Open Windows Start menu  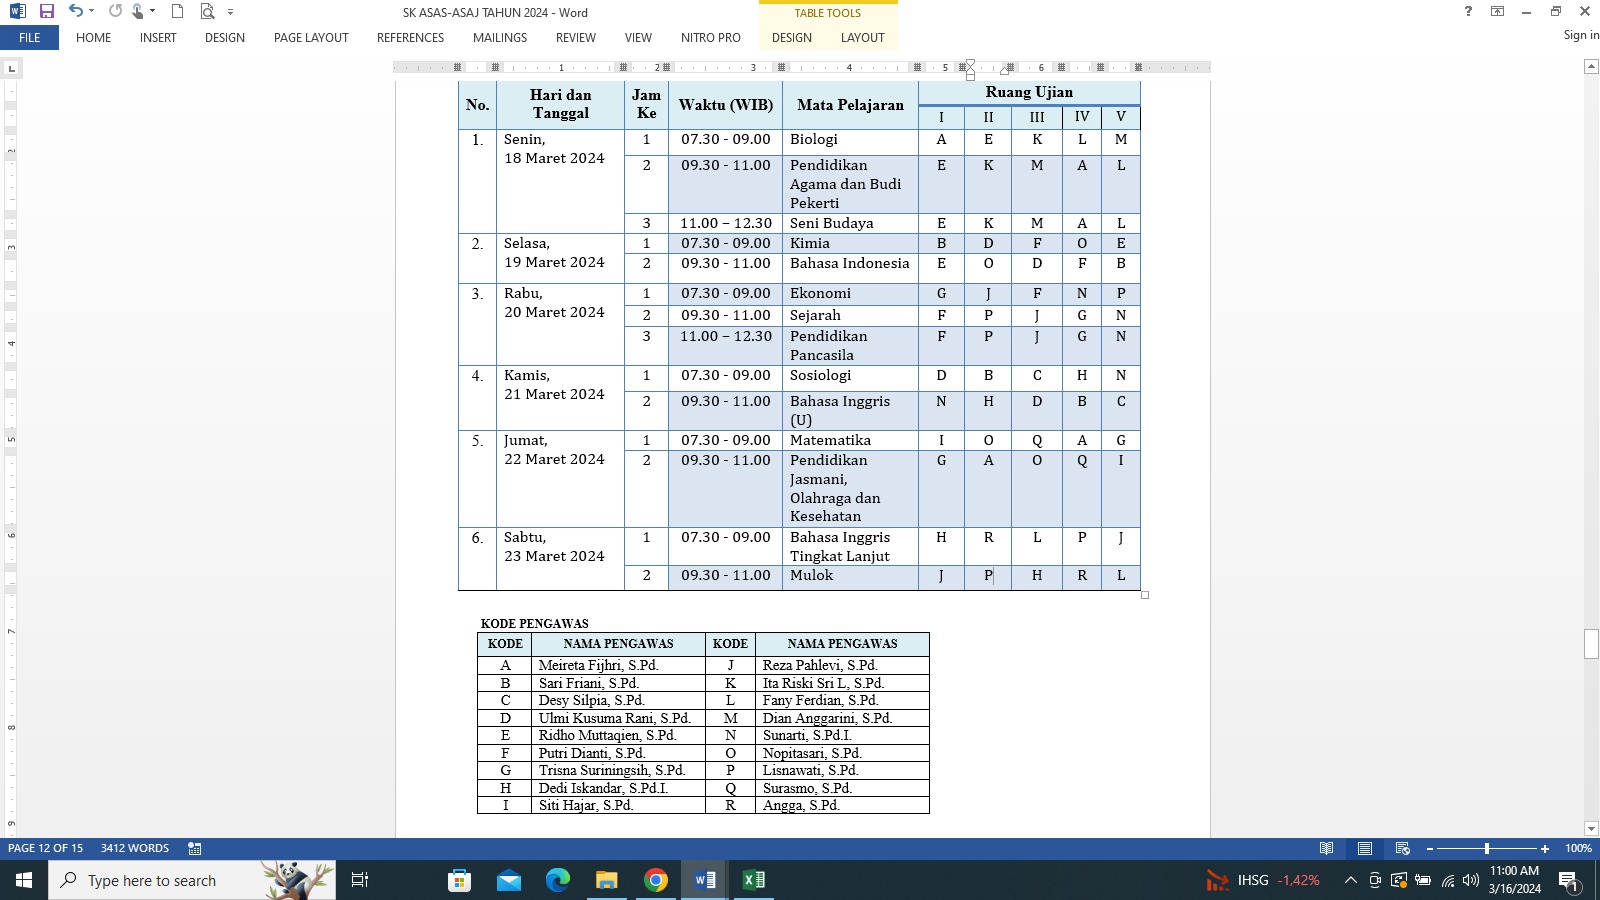tap(24, 880)
